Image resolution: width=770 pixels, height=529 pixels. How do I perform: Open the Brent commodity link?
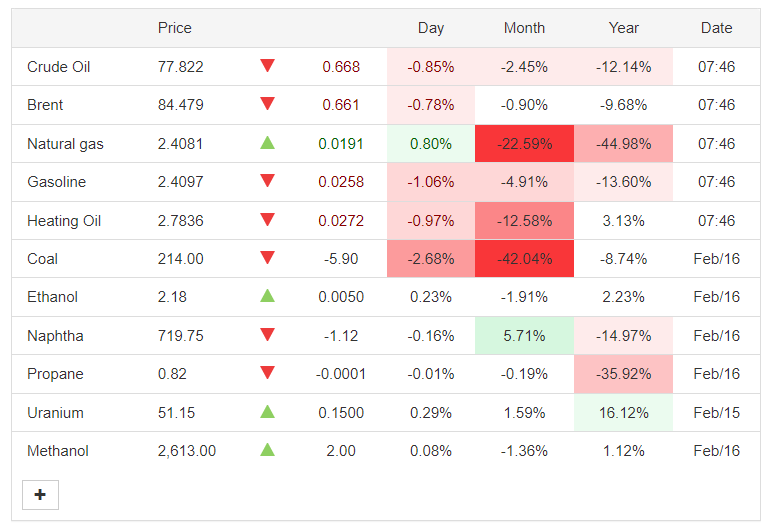(x=45, y=105)
